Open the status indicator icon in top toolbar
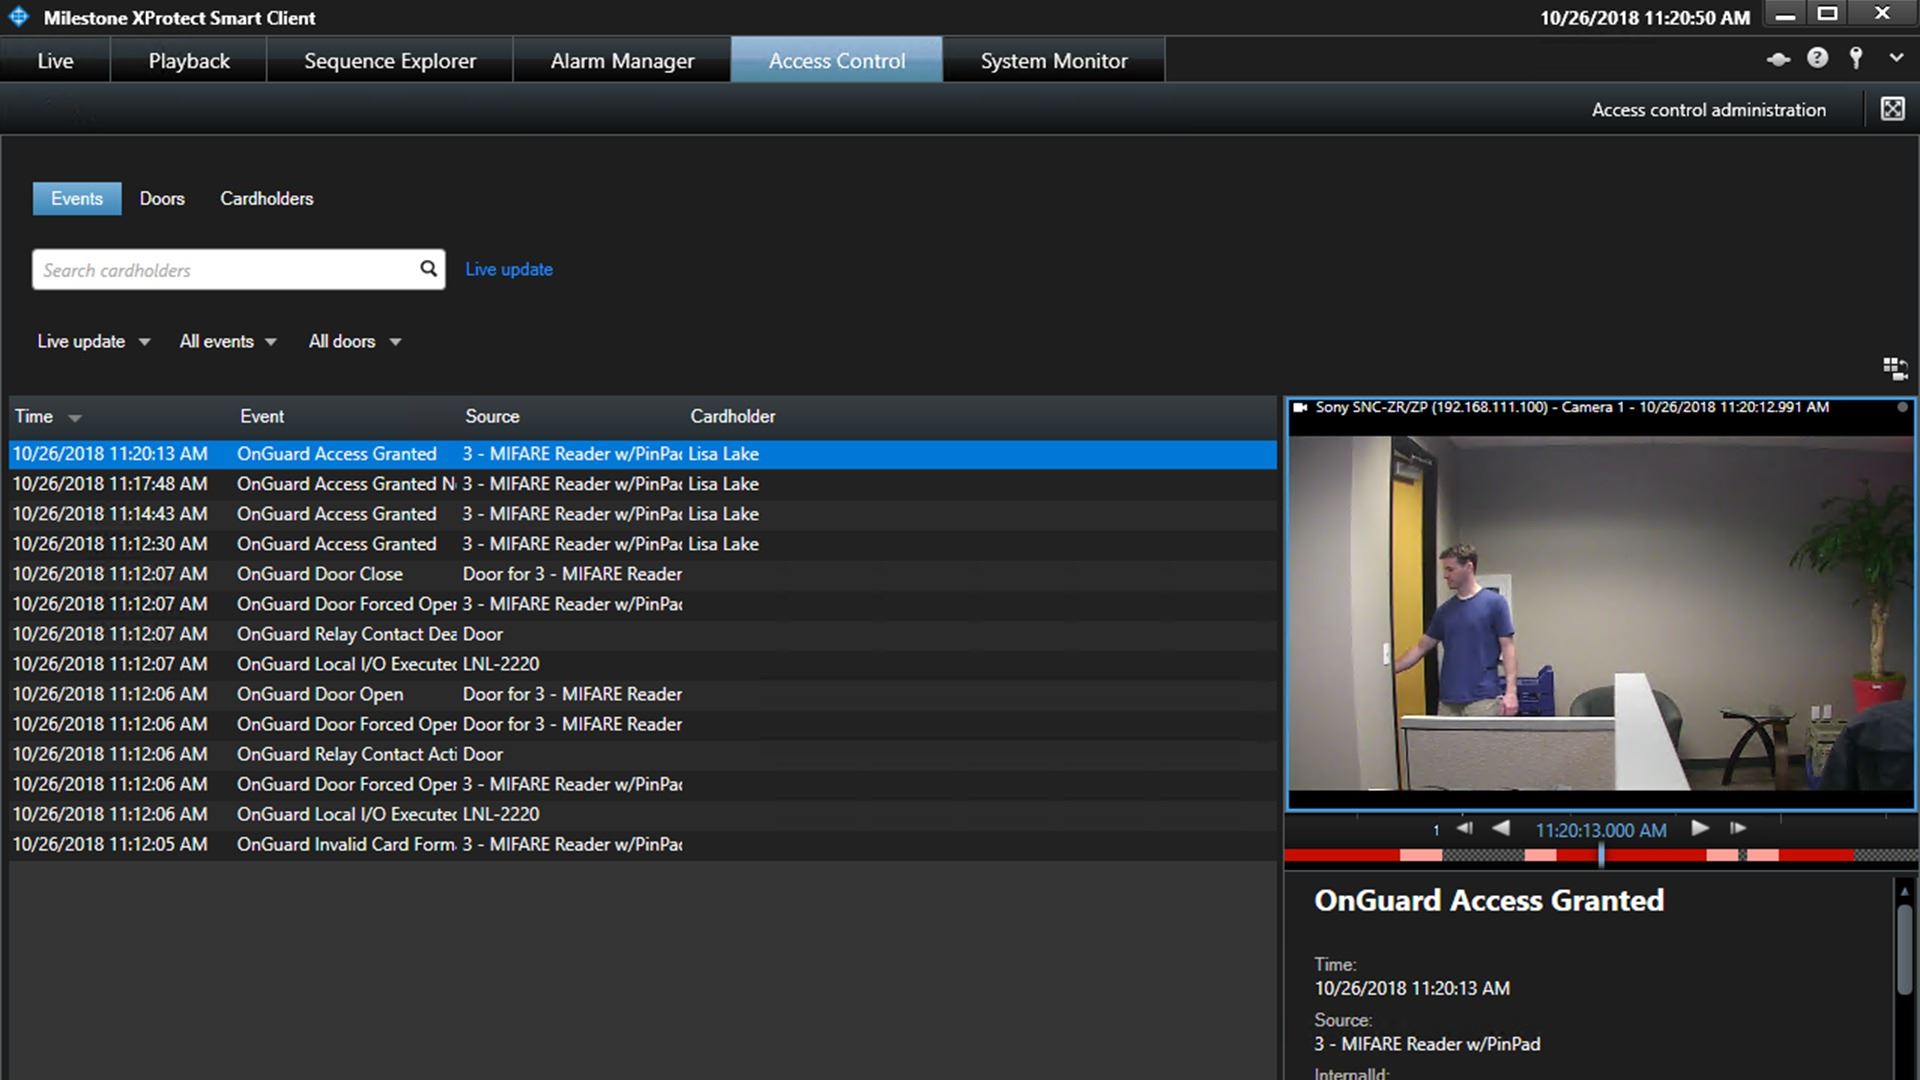The image size is (1920, 1080). click(1778, 59)
